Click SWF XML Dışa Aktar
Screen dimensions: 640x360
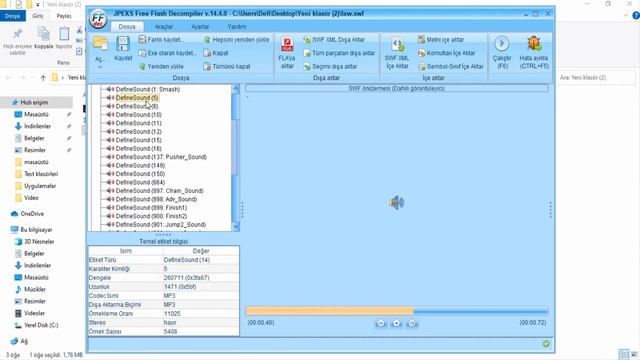334,40
